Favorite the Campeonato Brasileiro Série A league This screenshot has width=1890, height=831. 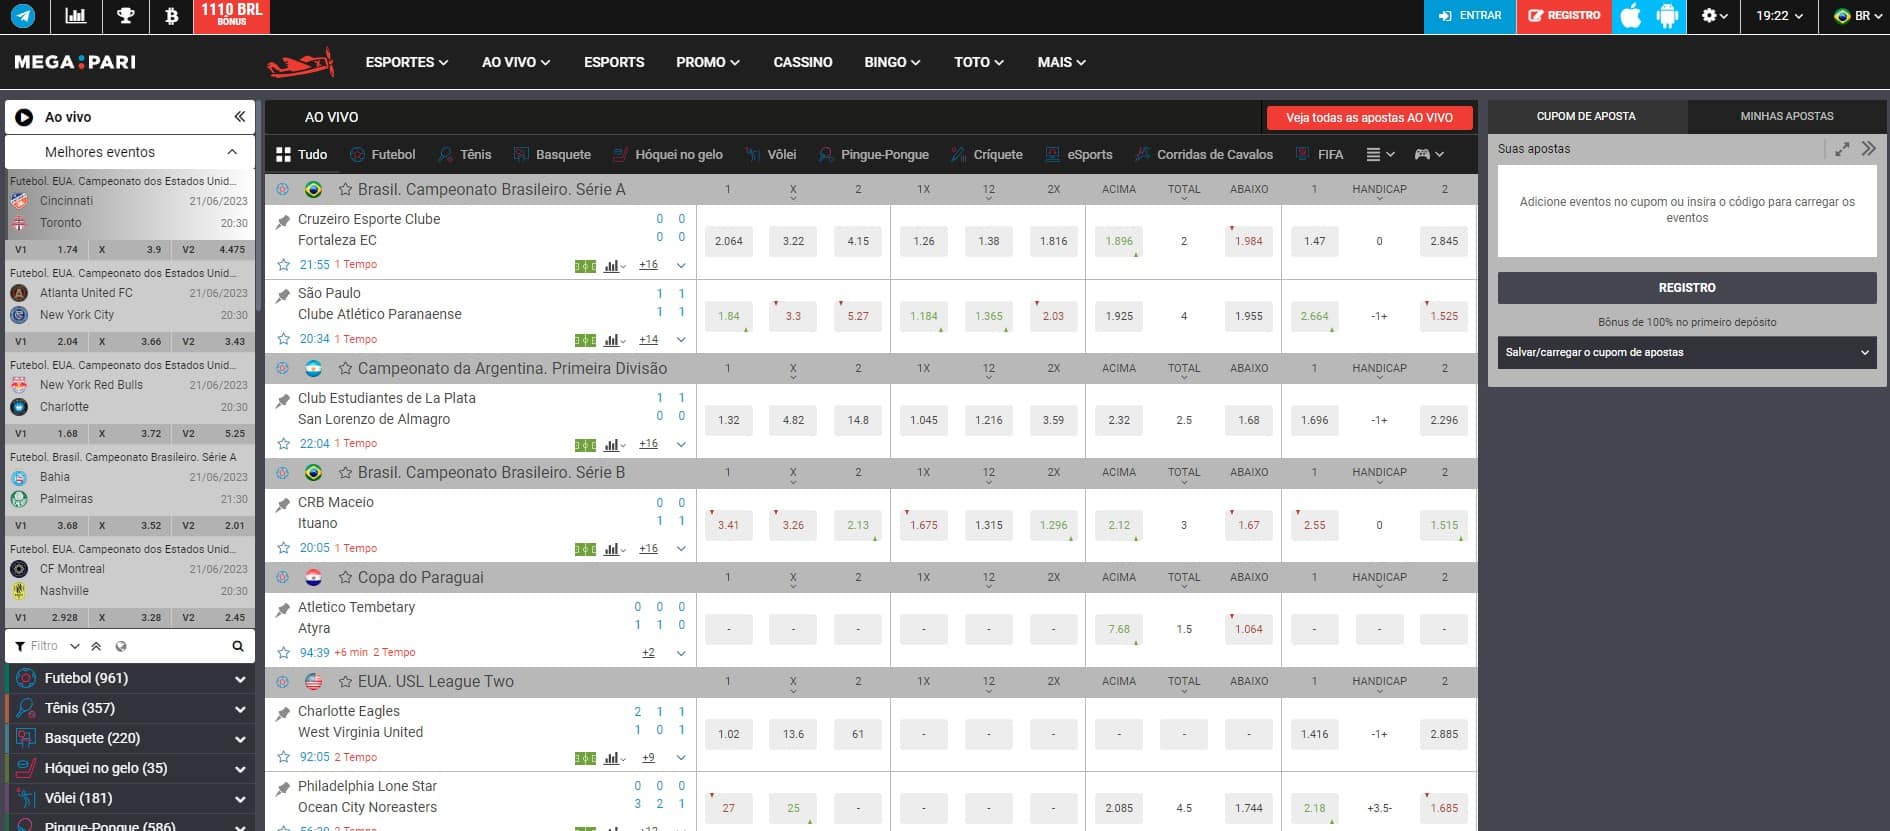pos(345,189)
